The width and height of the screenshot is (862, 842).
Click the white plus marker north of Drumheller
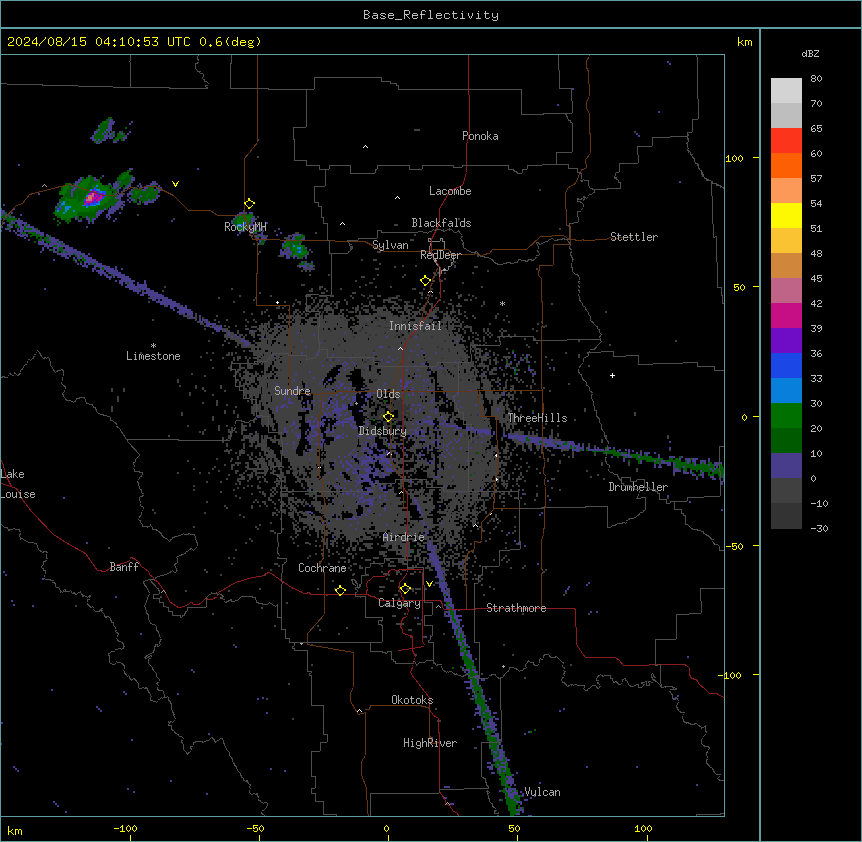click(612, 375)
